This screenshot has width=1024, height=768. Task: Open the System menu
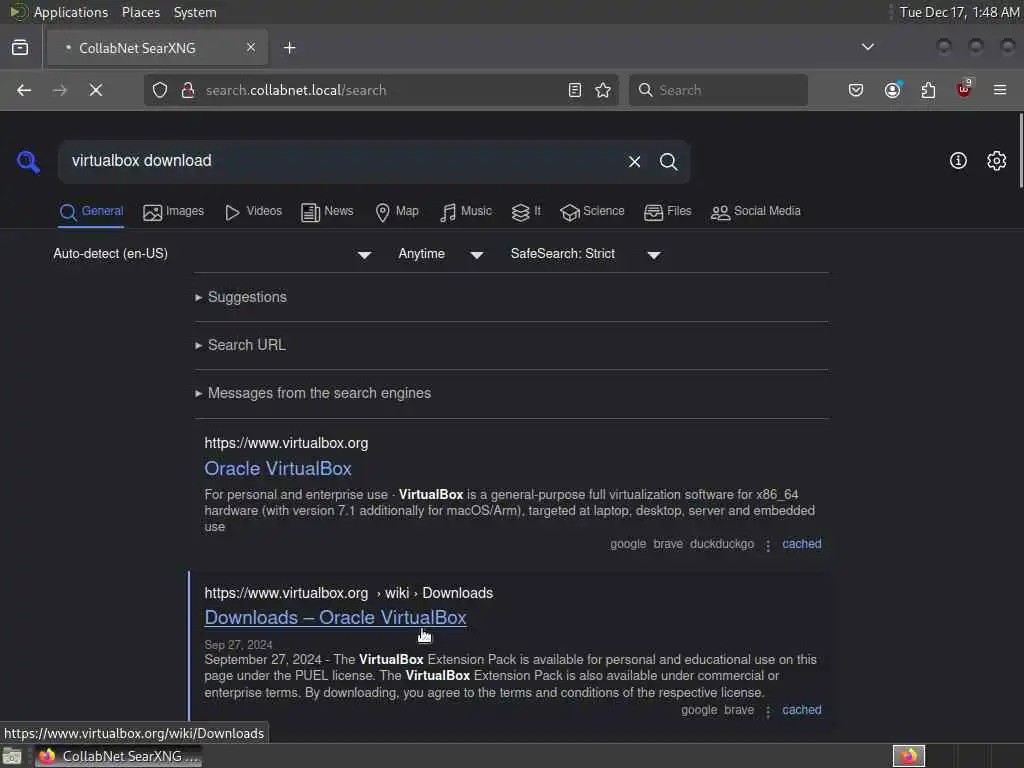tap(195, 12)
